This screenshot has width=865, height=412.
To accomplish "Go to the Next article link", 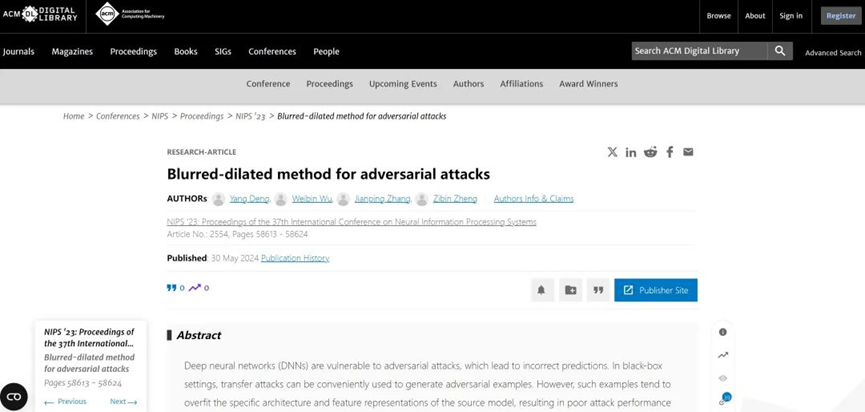I will tap(123, 402).
